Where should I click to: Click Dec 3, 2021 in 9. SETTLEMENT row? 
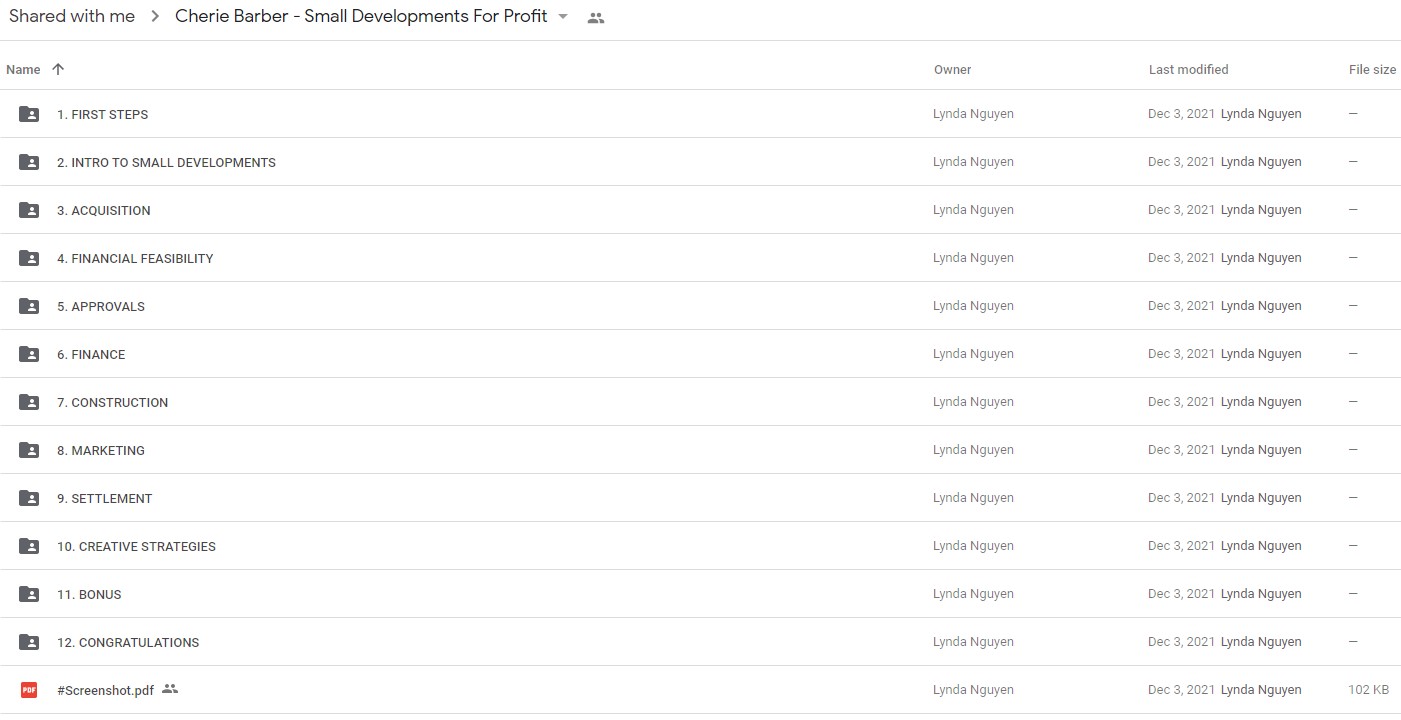(1181, 498)
